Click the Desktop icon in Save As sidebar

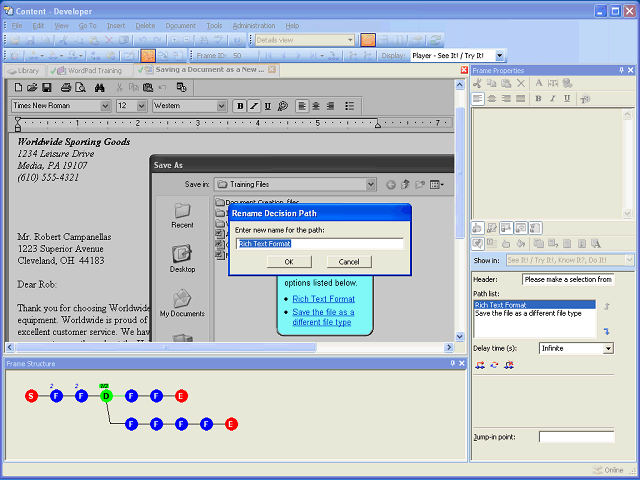coord(182,254)
